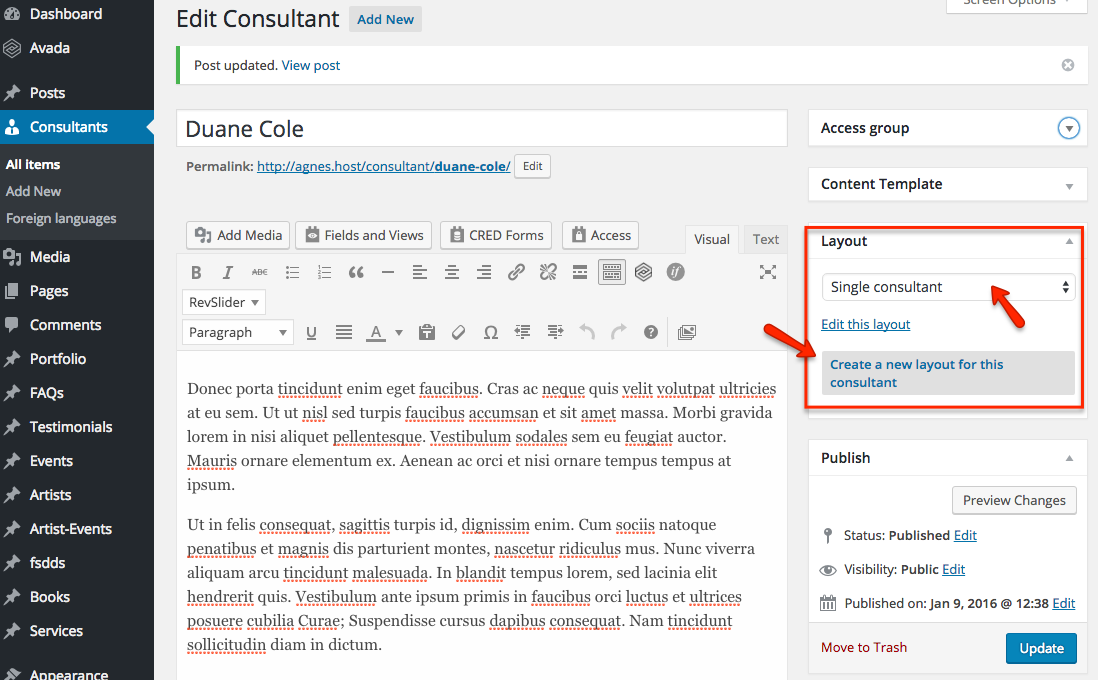Click Move to Trash
Screen dimensions: 1098x680
pos(863,648)
